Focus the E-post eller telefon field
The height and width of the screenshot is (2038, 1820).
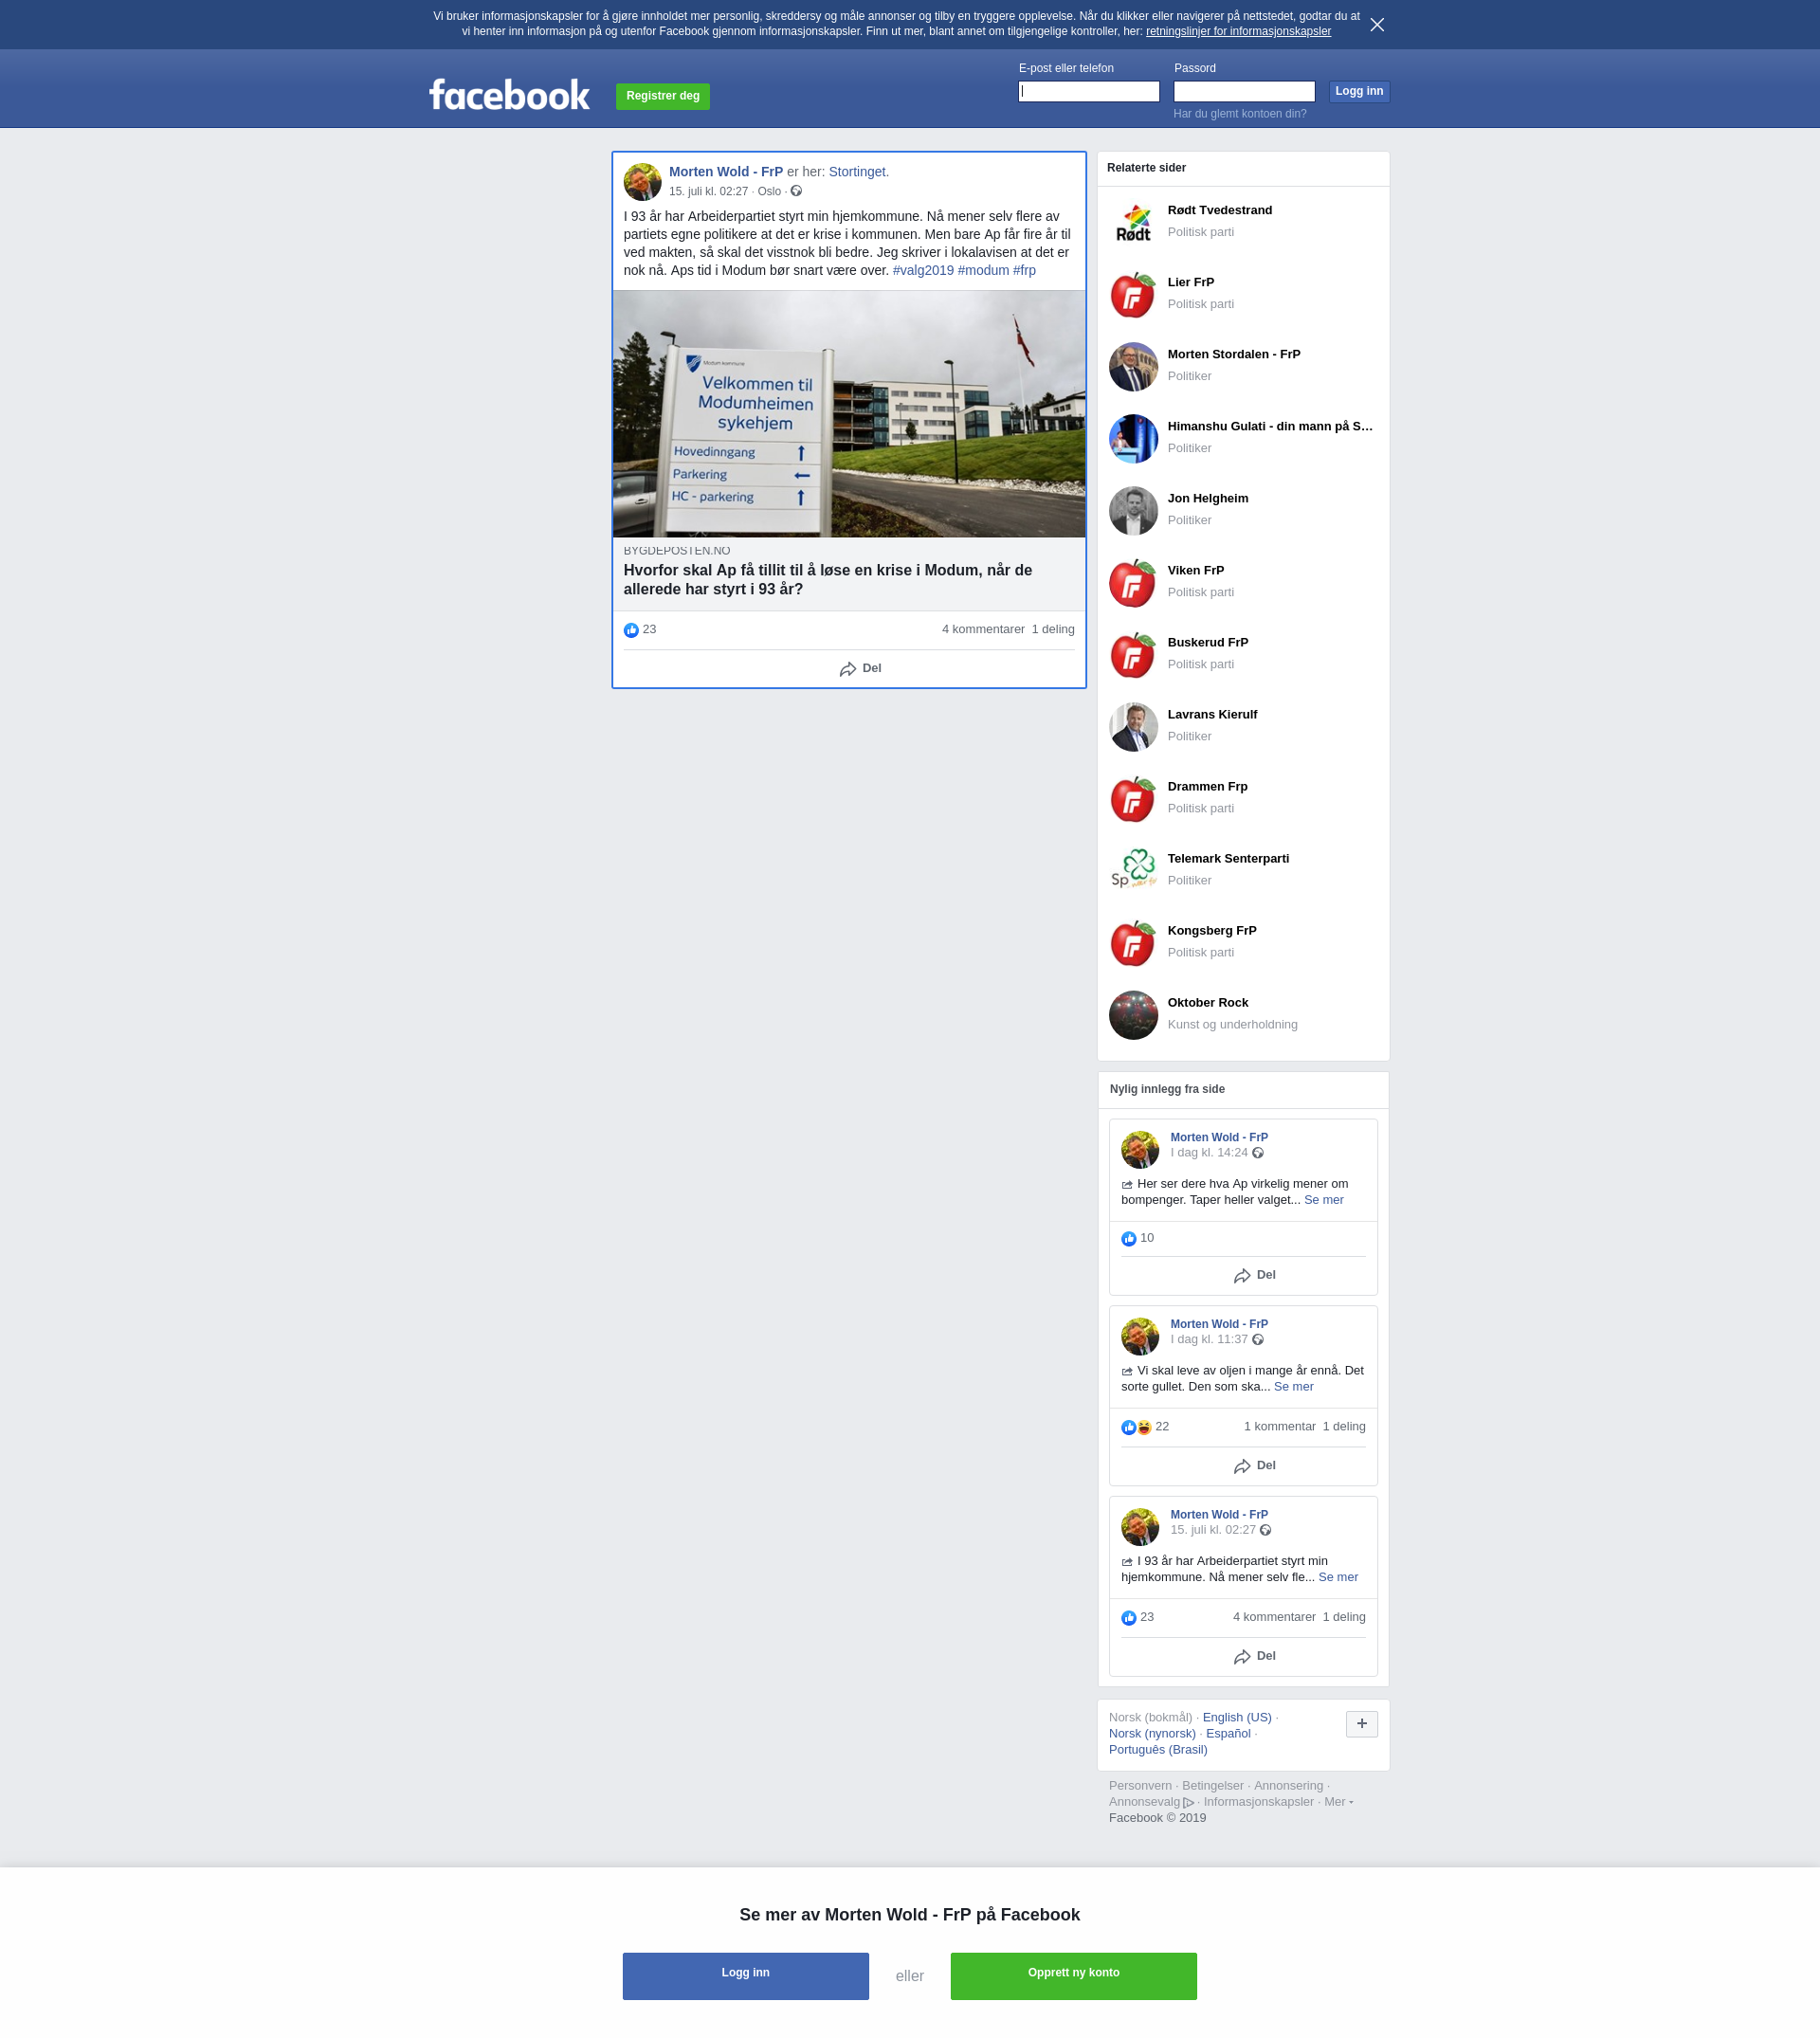pos(1088,91)
